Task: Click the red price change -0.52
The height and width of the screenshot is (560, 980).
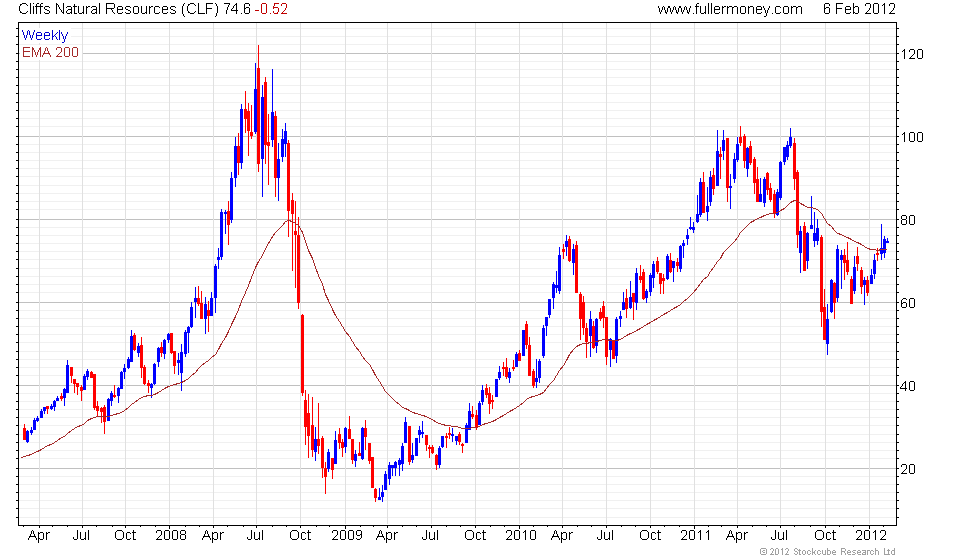Action: (271, 9)
